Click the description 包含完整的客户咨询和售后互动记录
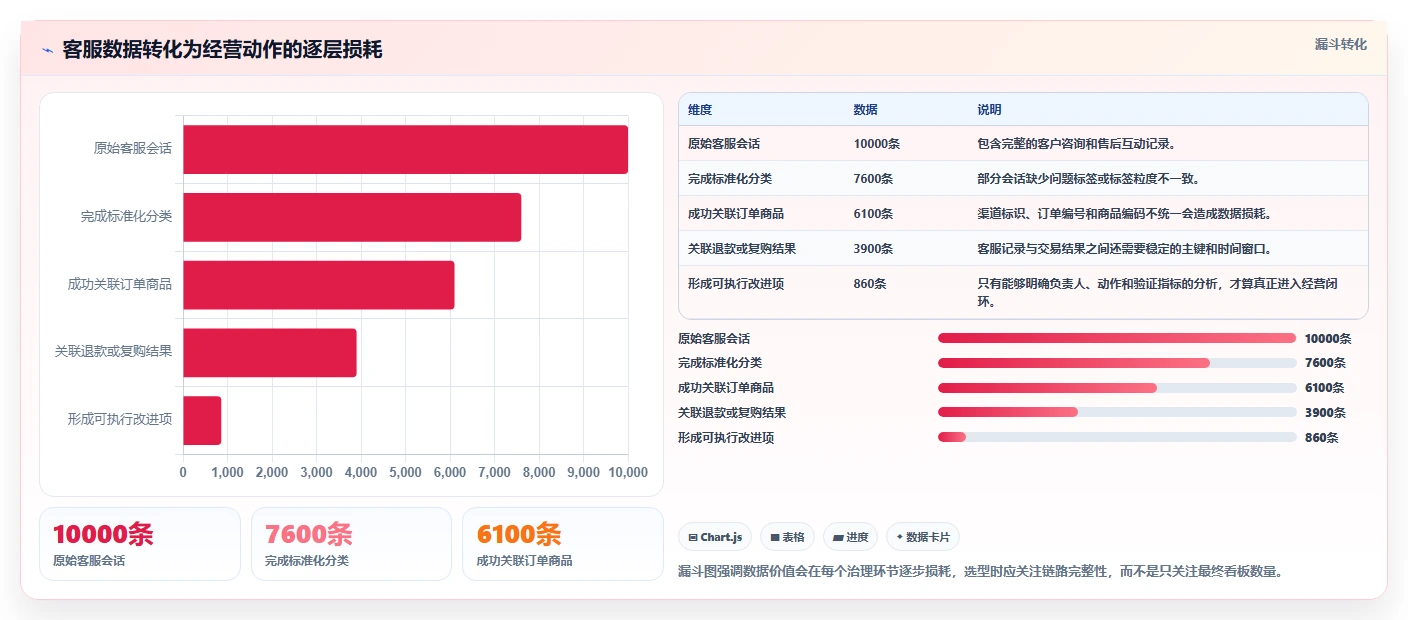Viewport: 1408px width, 620px height. pyautogui.click(x=1076, y=144)
